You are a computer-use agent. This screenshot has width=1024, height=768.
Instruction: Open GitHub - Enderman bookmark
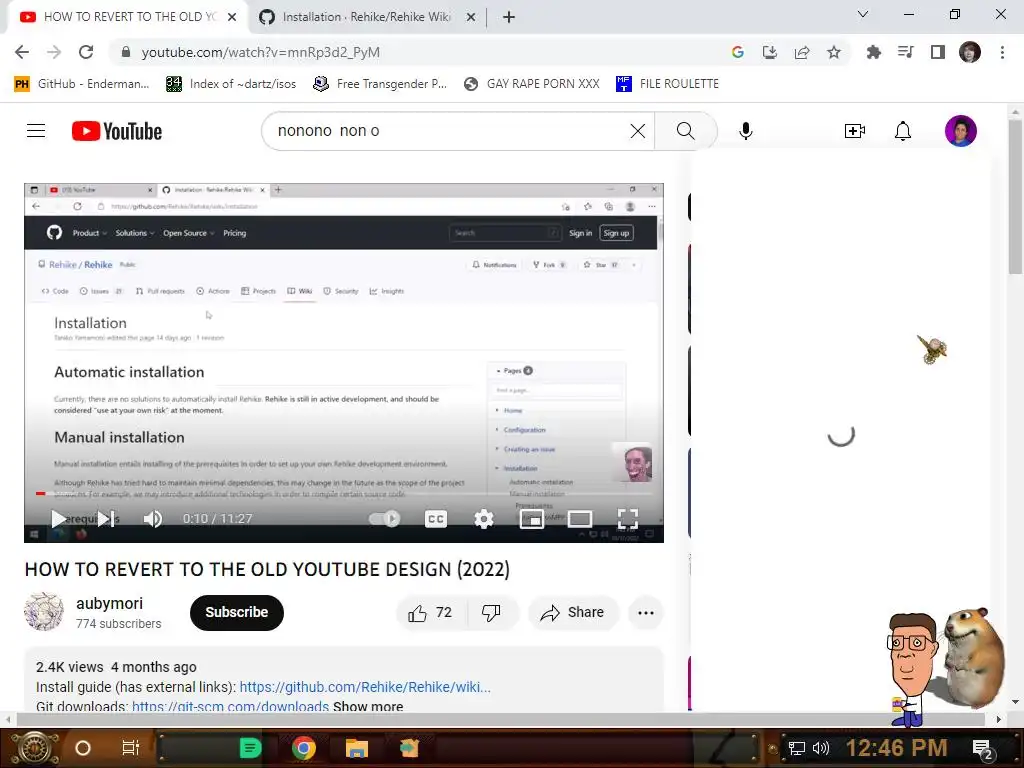pyautogui.click(x=82, y=84)
